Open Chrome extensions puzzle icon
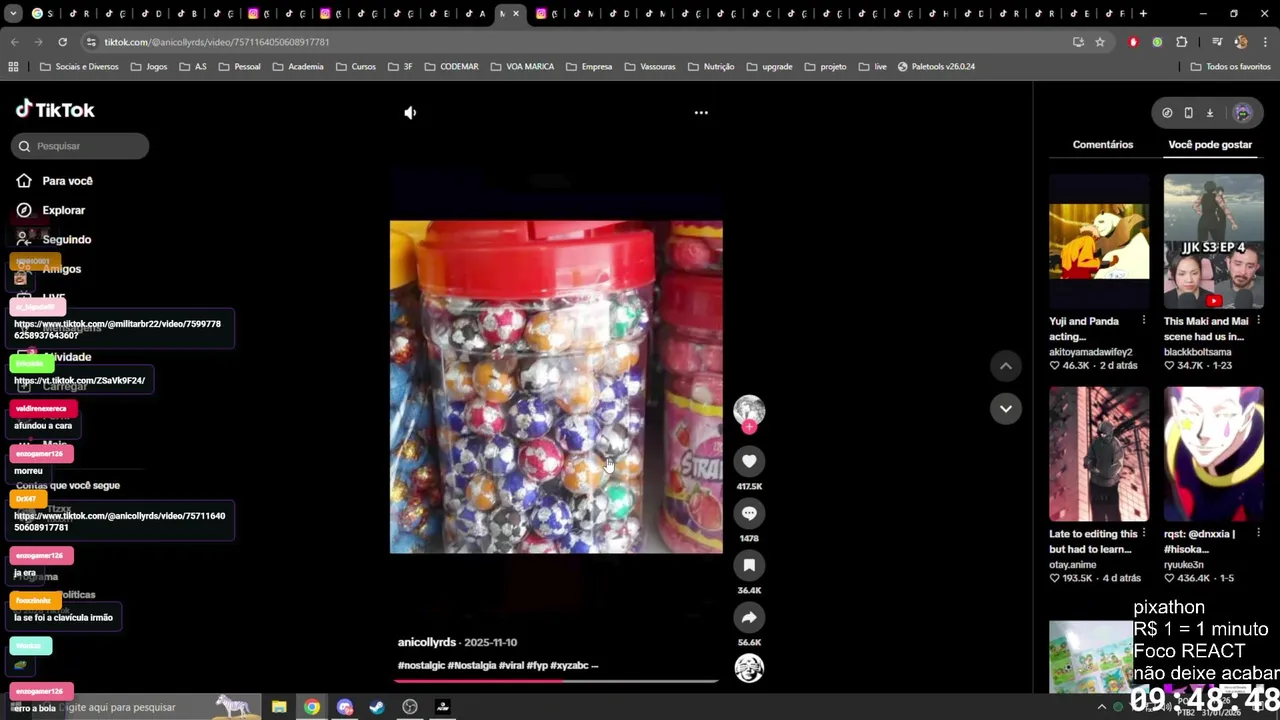The height and width of the screenshot is (720, 1280). point(1182,42)
